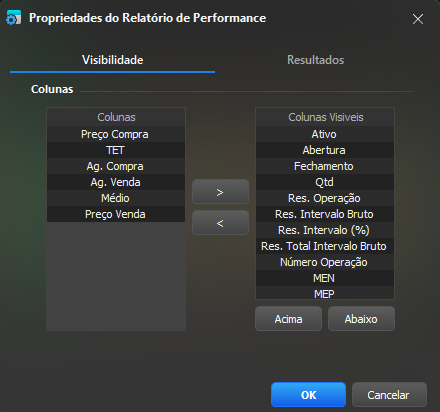
Task: Select the Visibilidade tab
Action: click(x=113, y=60)
